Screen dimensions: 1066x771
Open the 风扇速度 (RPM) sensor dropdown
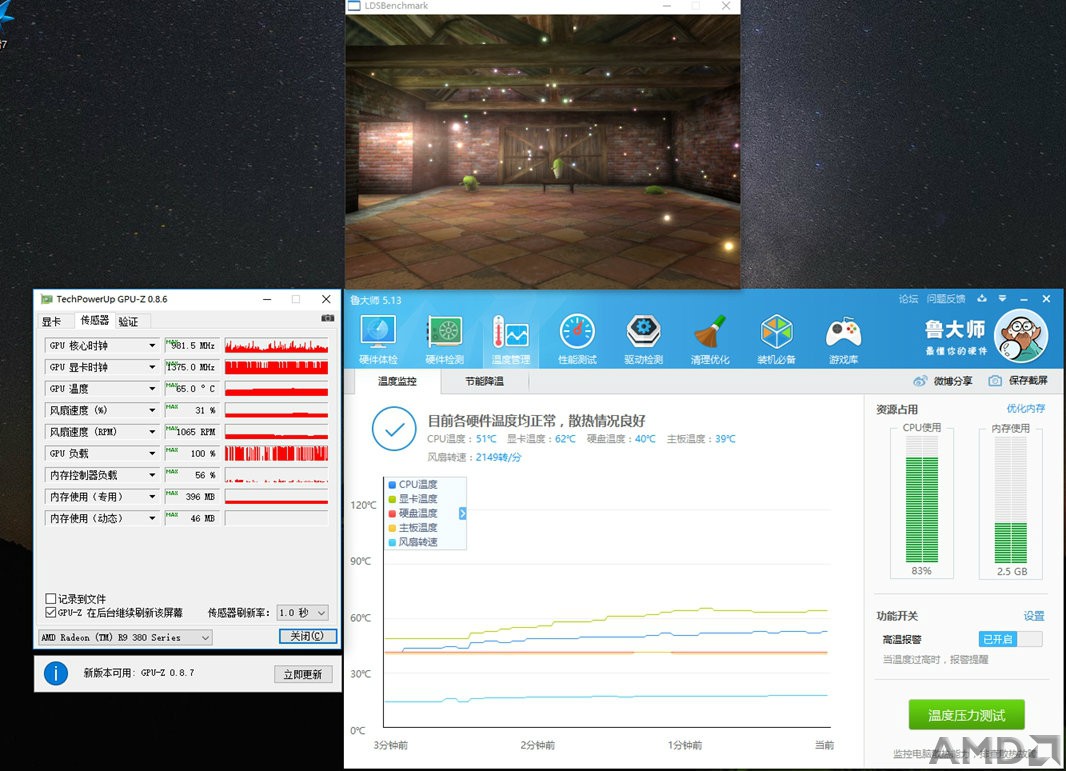[x=152, y=432]
